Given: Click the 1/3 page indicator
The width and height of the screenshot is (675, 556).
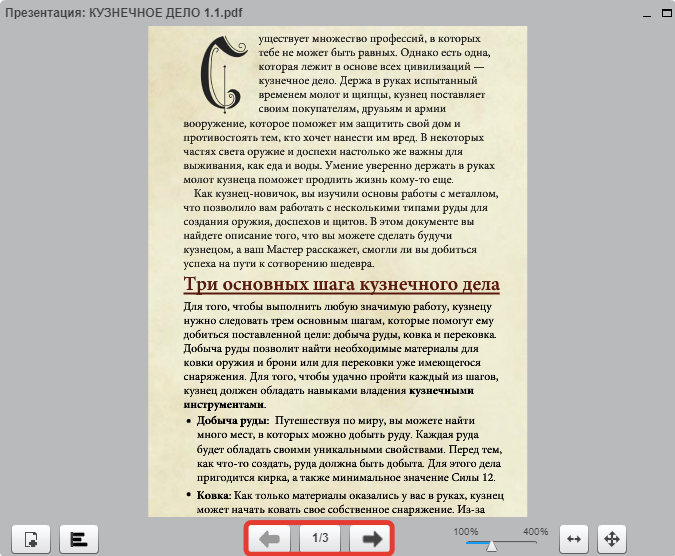Looking at the screenshot, I should [320, 538].
